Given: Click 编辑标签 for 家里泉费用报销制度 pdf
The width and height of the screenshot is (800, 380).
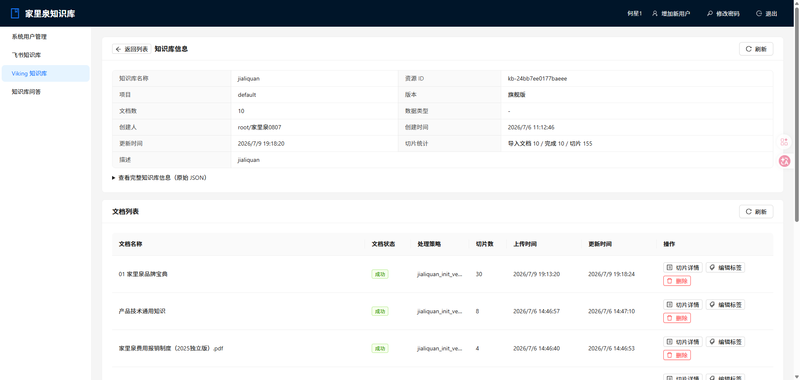Looking at the screenshot, I should point(725,342).
